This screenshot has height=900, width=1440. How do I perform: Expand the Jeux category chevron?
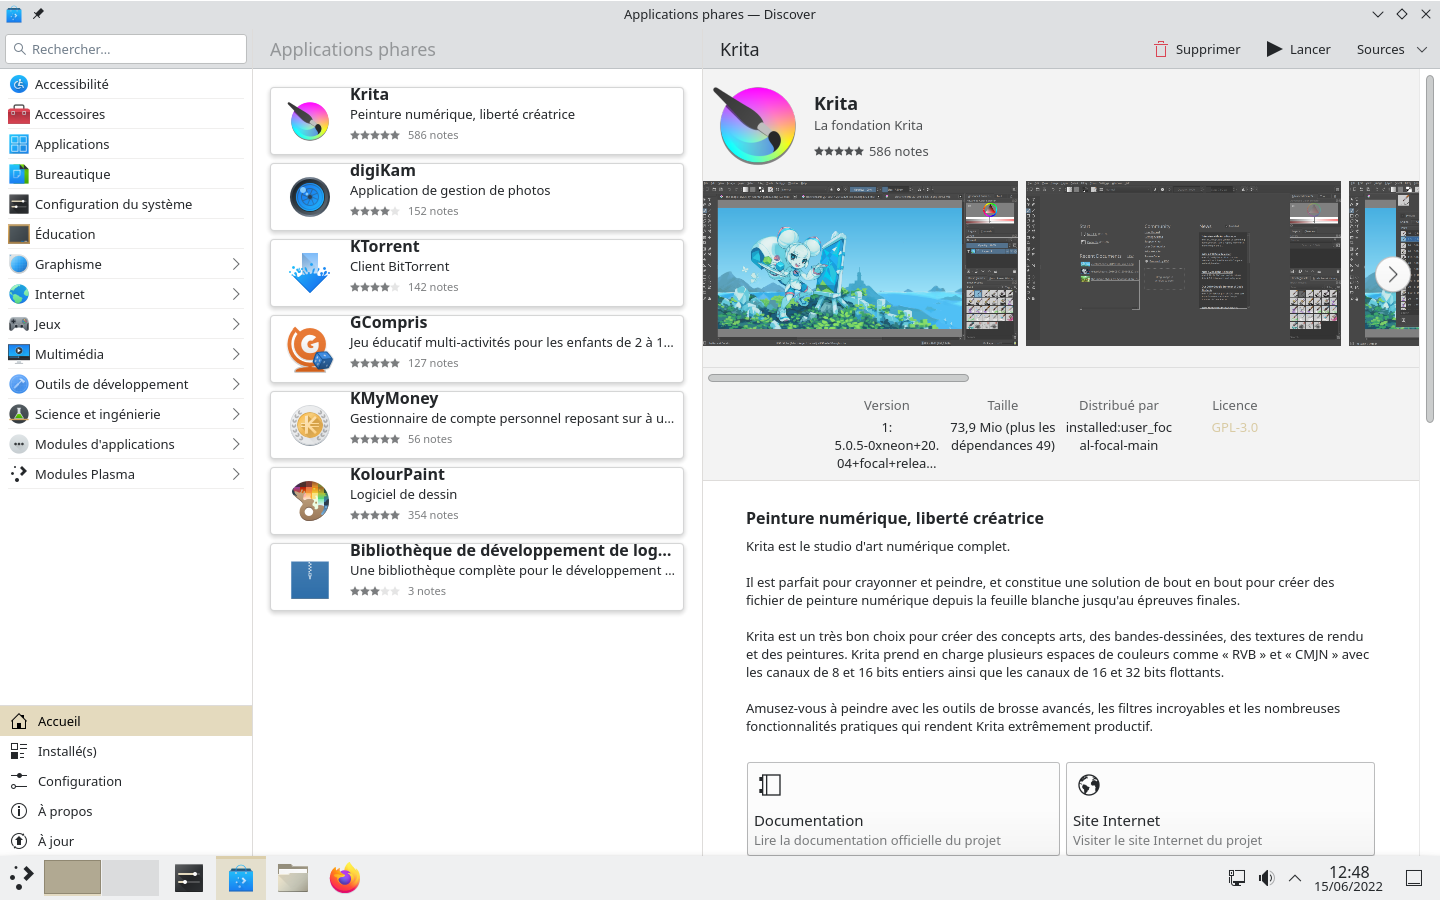pos(236,324)
